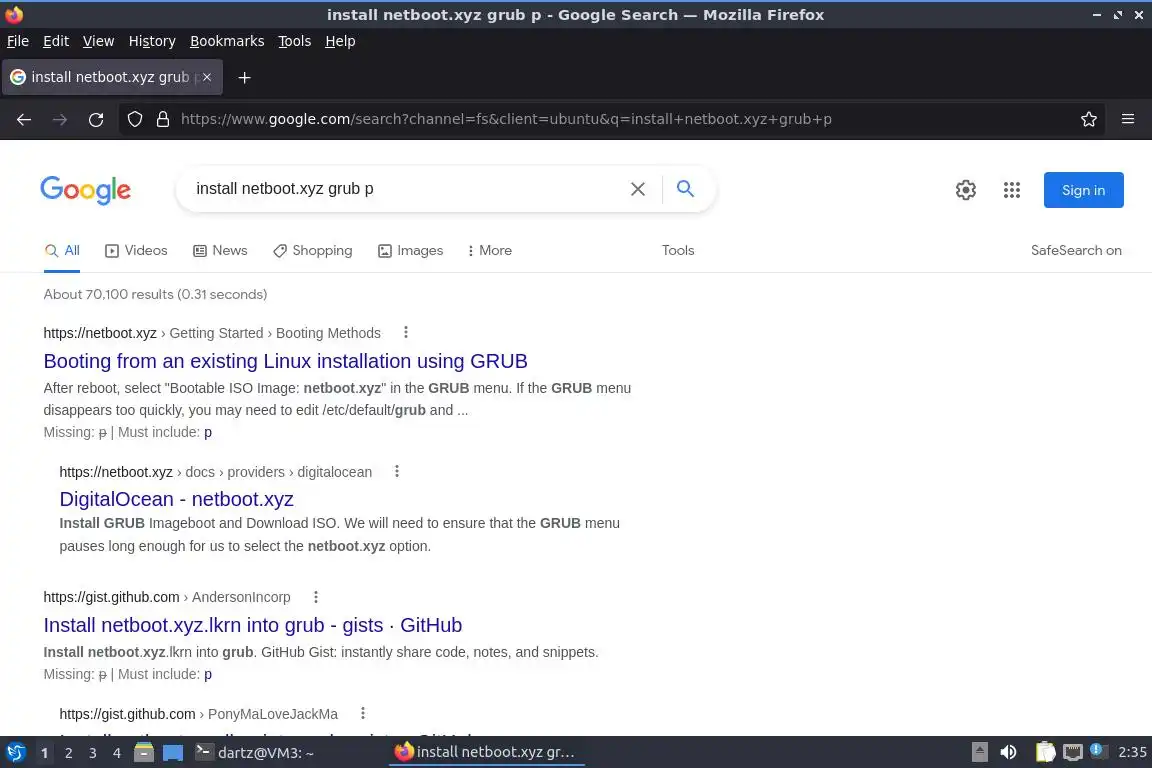Open Google search Tools filter
The height and width of the screenshot is (768, 1152).
pos(678,251)
